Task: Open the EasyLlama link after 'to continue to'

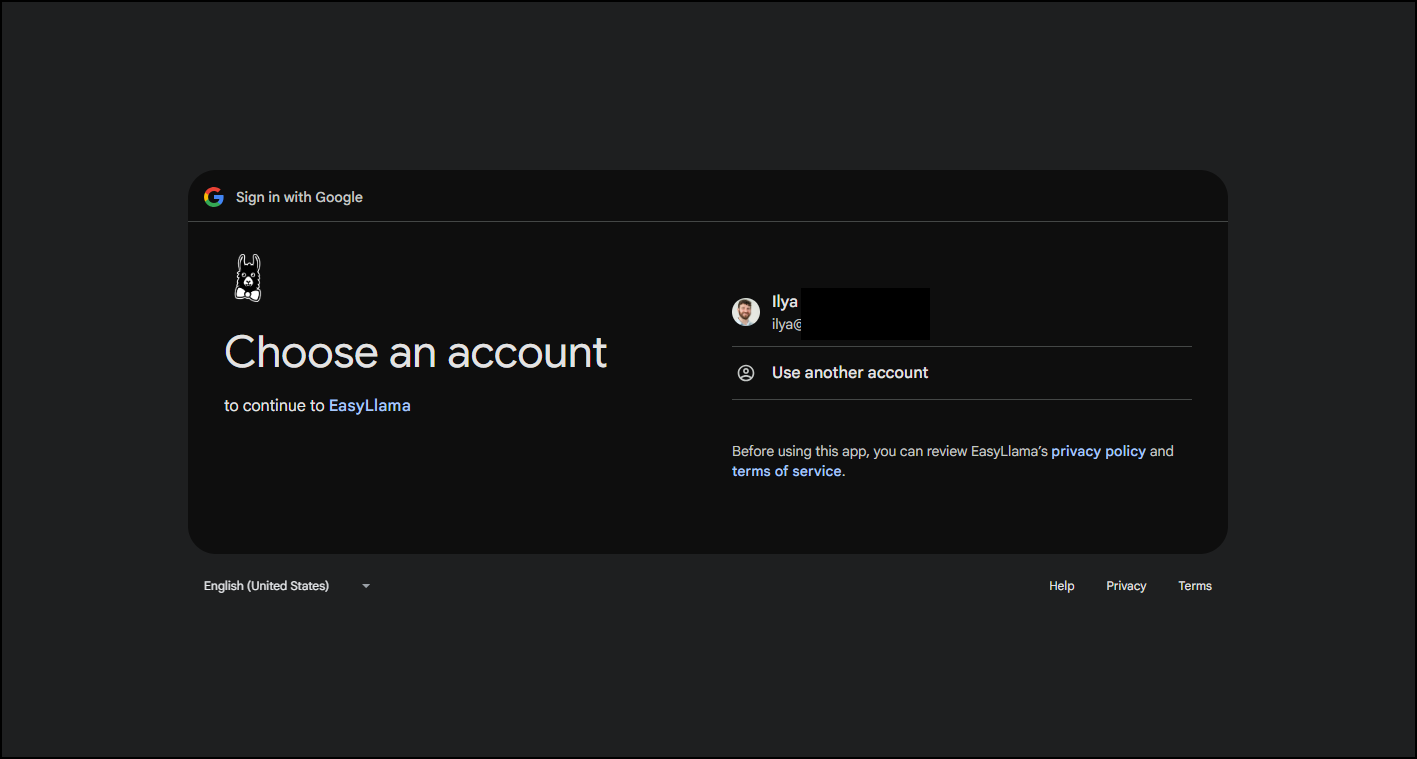Action: (369, 405)
